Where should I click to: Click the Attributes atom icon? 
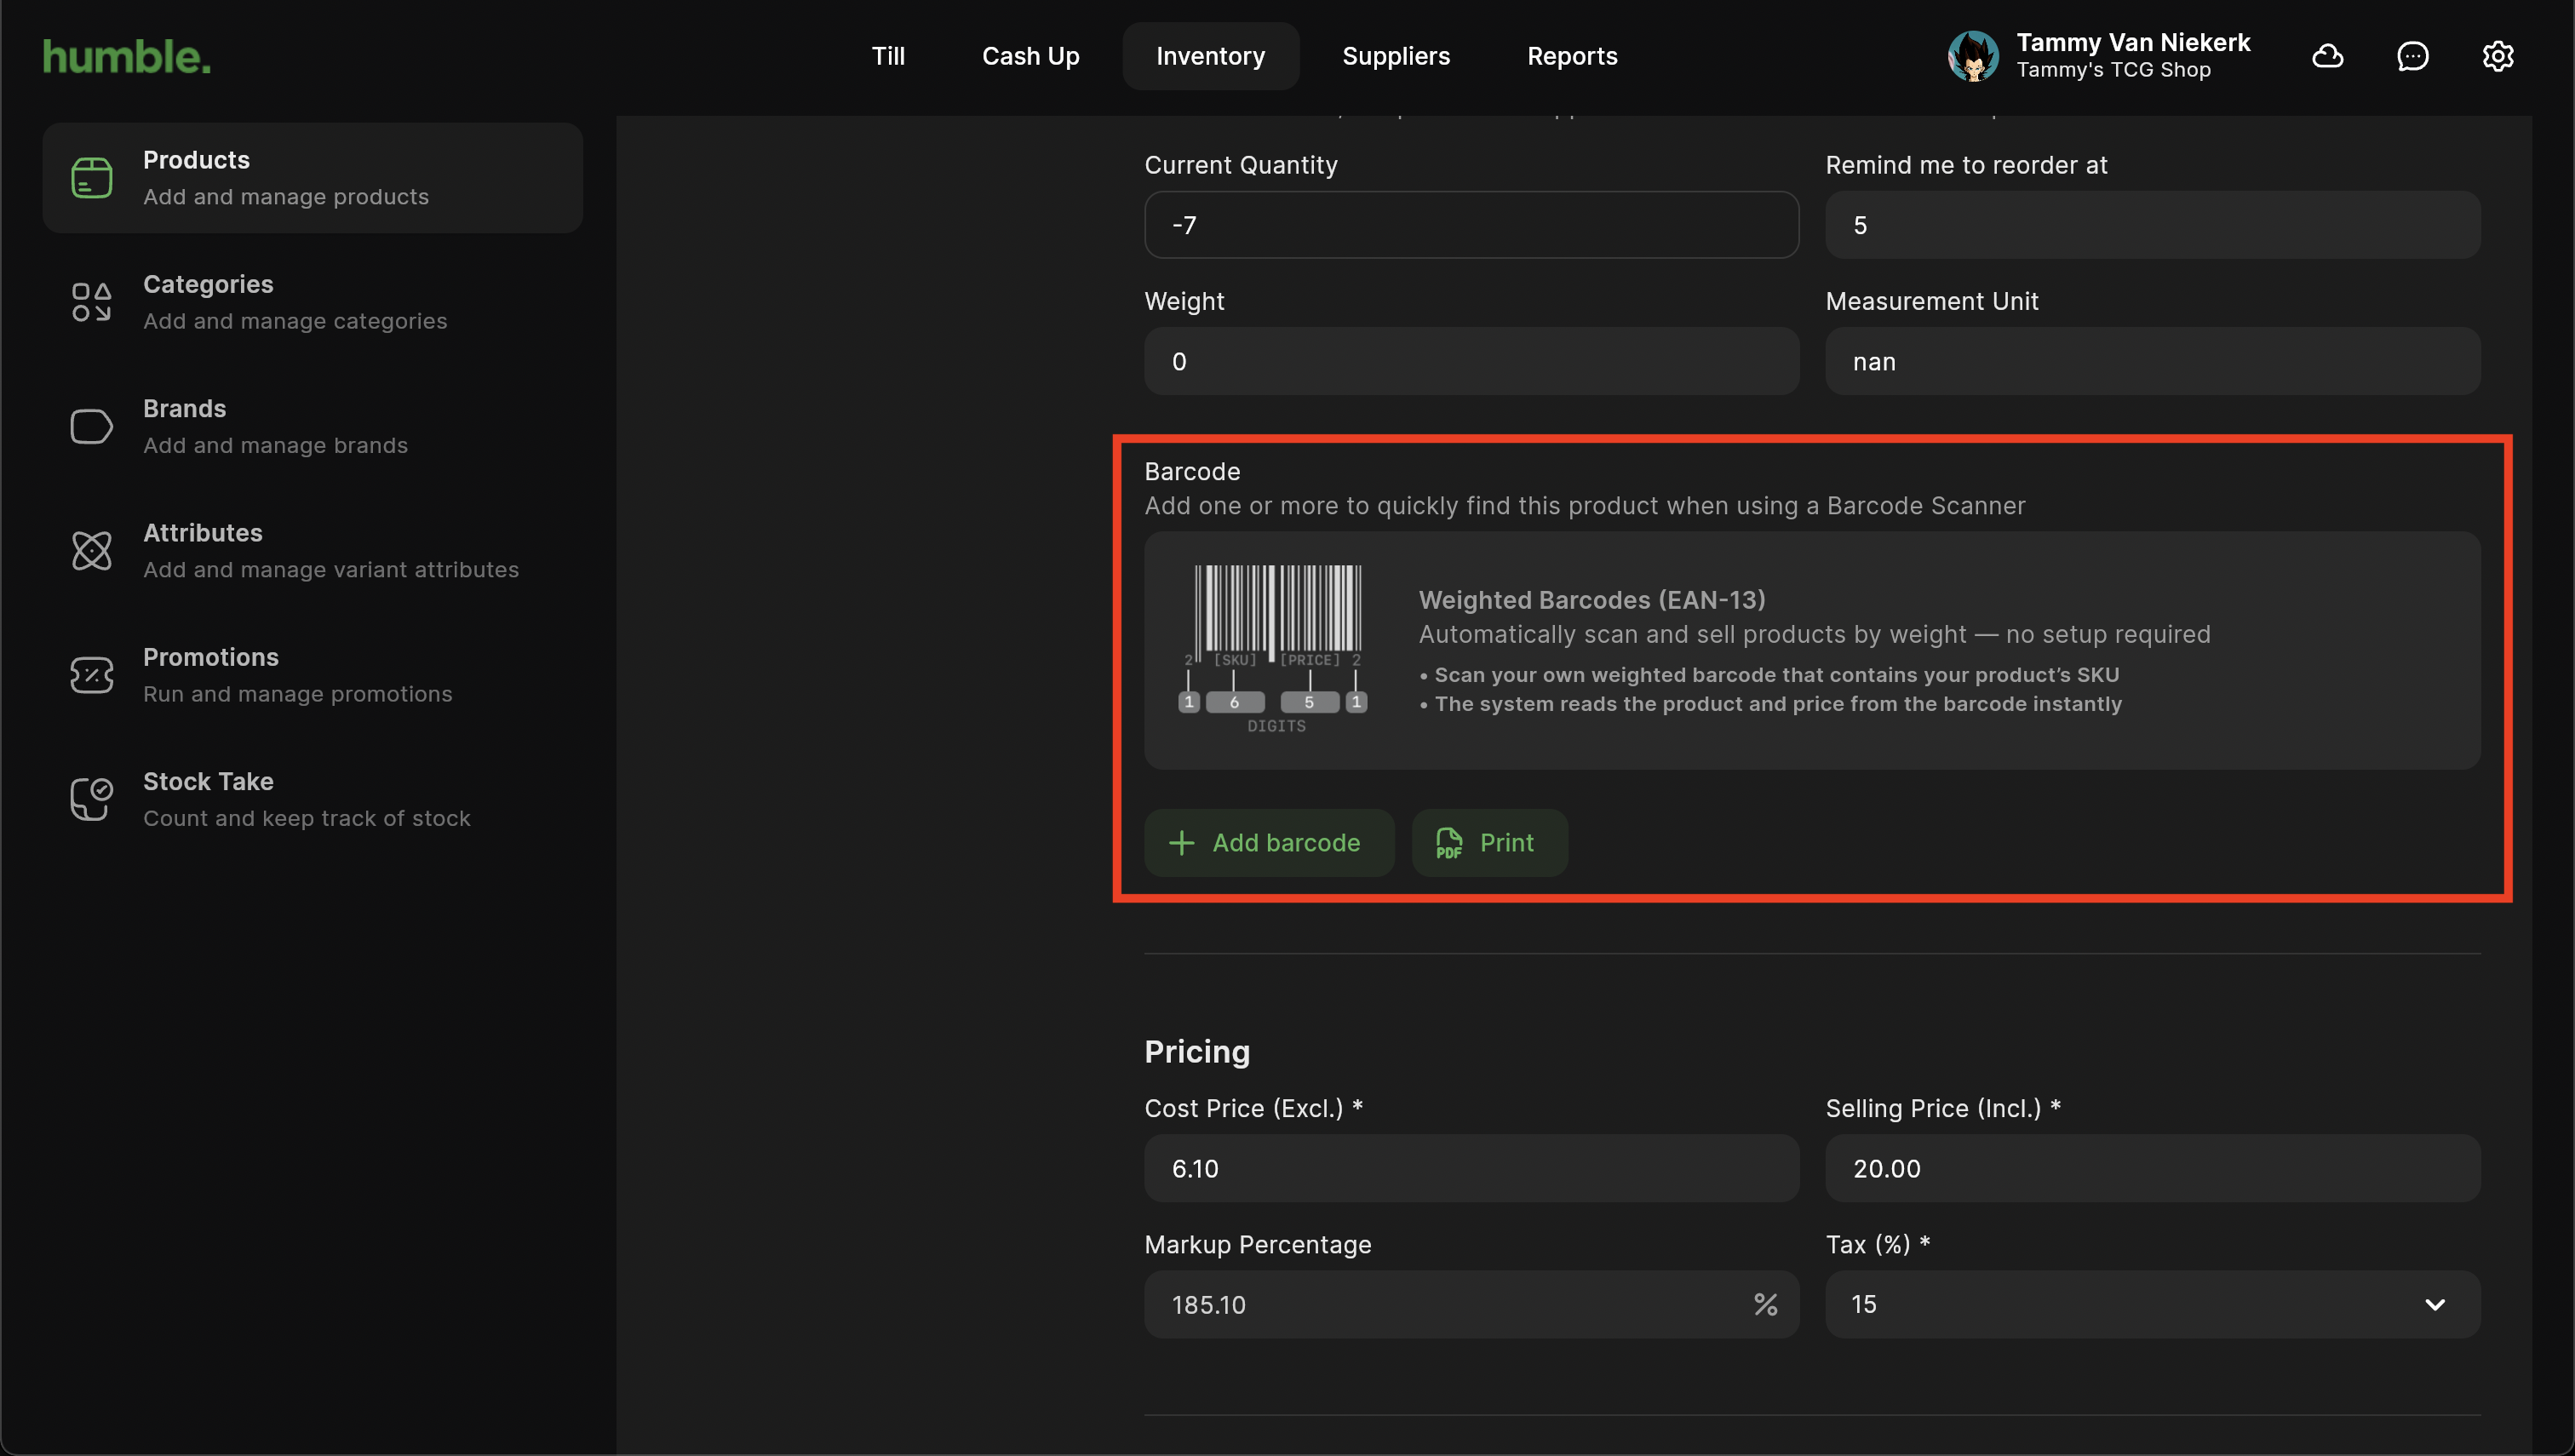(91, 551)
